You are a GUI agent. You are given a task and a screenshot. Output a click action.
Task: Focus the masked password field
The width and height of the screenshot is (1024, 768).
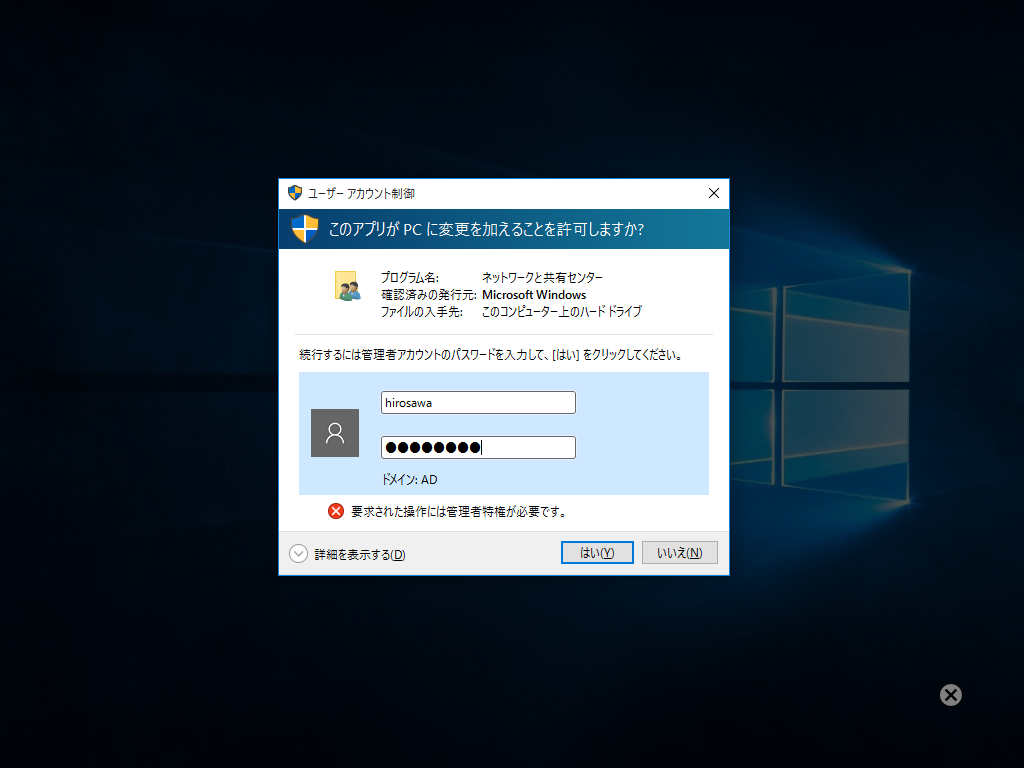[478, 447]
